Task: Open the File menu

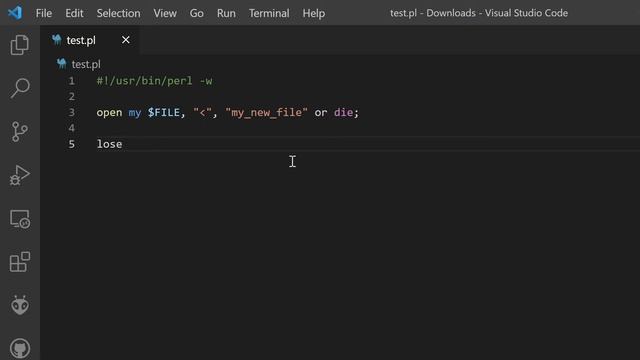Action: tap(44, 13)
